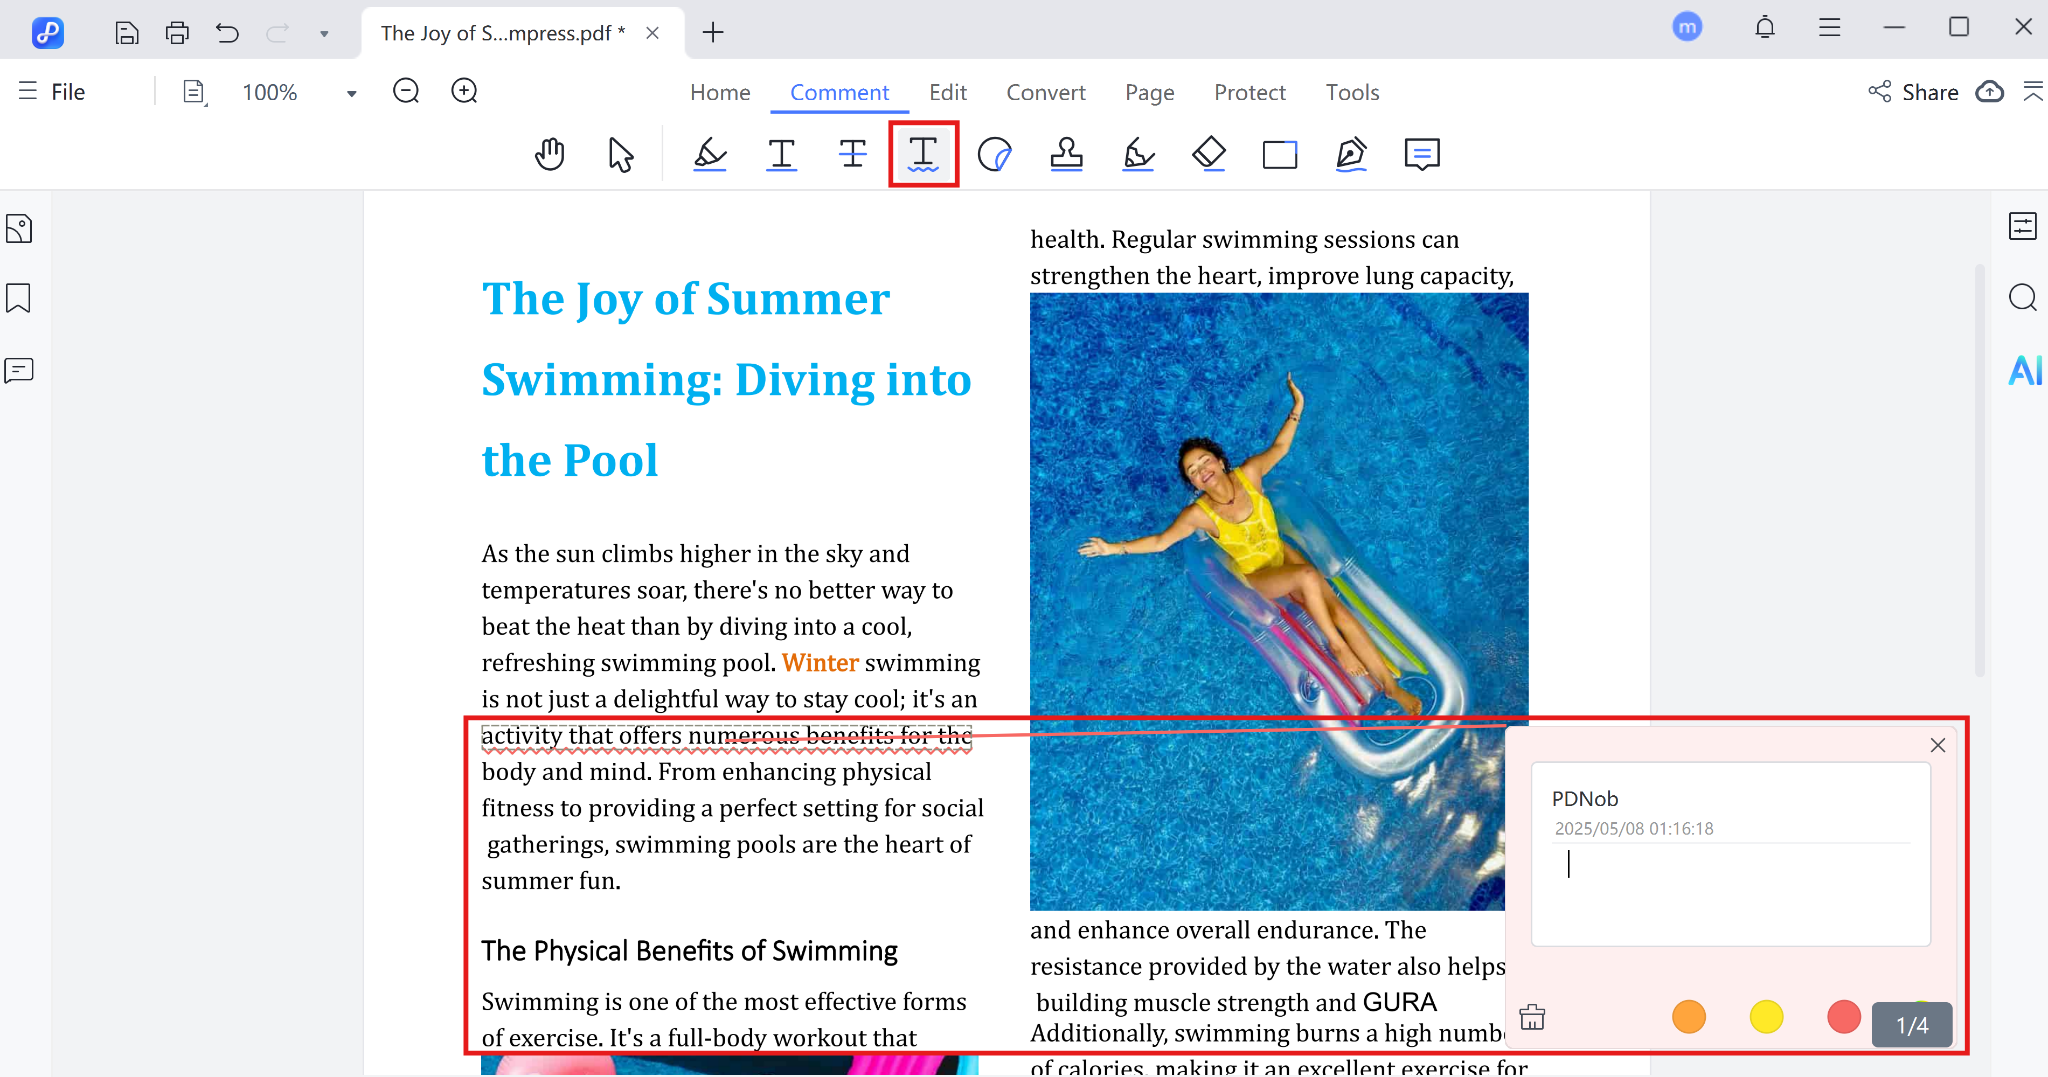Click inside the PDNob comment text field
The image size is (2048, 1077).
tap(1730, 890)
